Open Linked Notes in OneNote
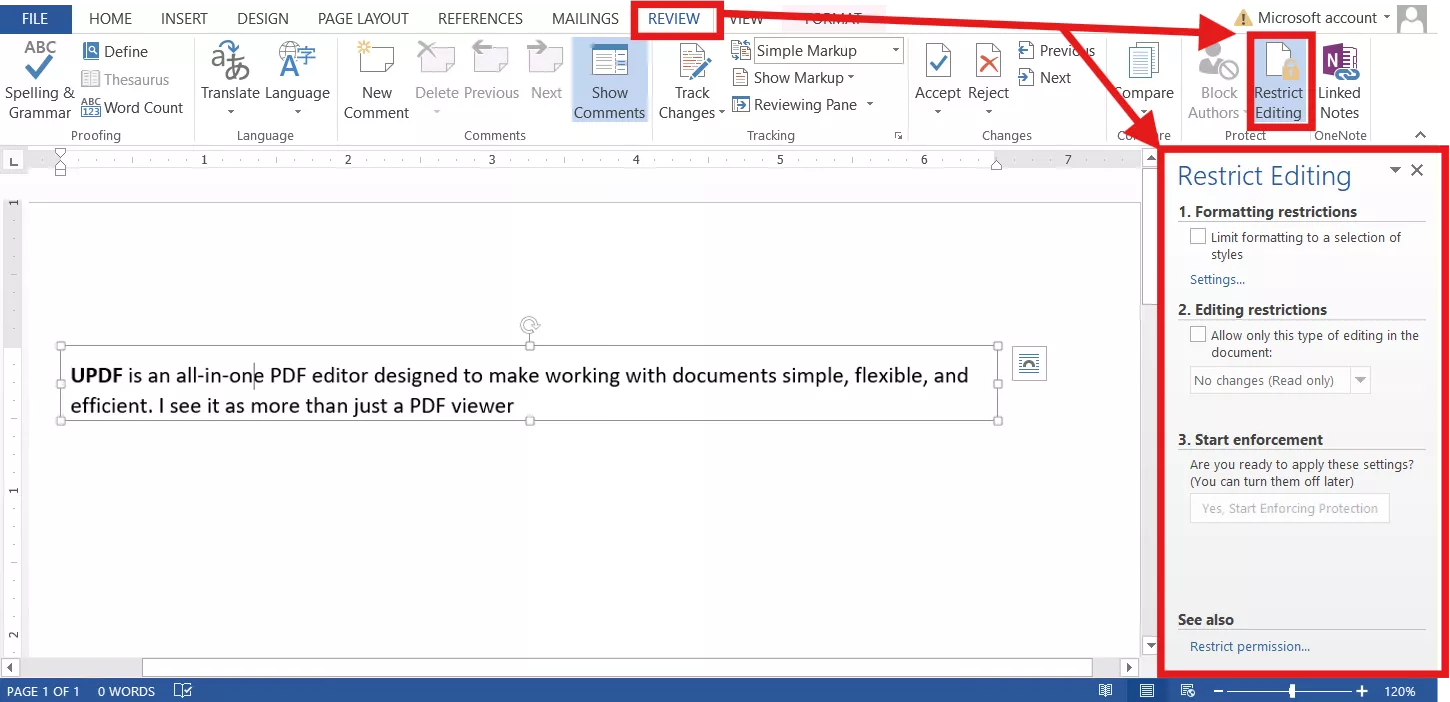 (x=1339, y=78)
